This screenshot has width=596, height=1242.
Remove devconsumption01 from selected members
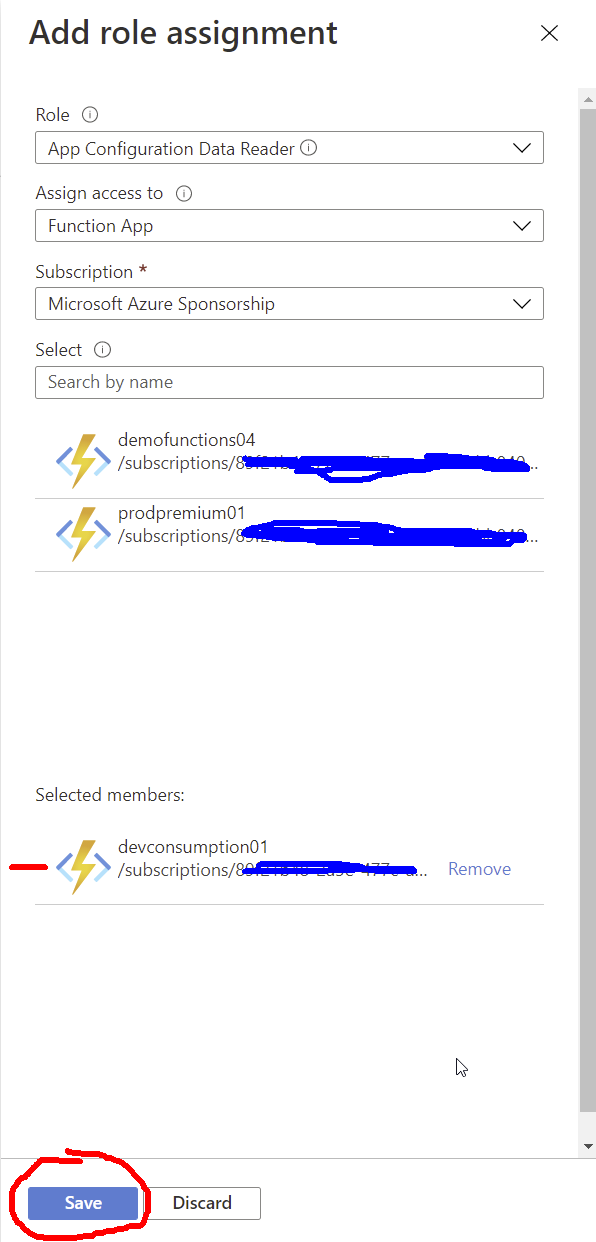click(479, 869)
